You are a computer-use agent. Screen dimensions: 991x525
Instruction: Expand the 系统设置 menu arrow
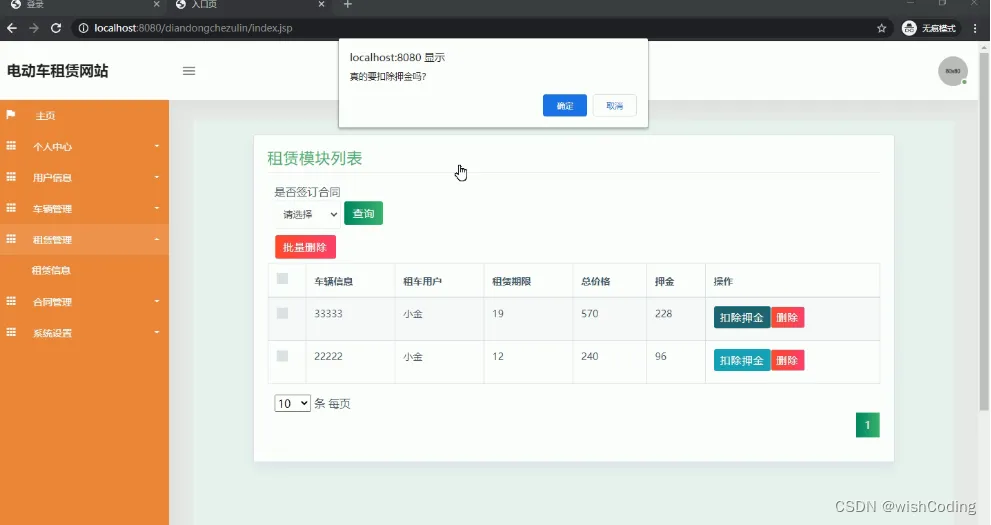tap(157, 332)
